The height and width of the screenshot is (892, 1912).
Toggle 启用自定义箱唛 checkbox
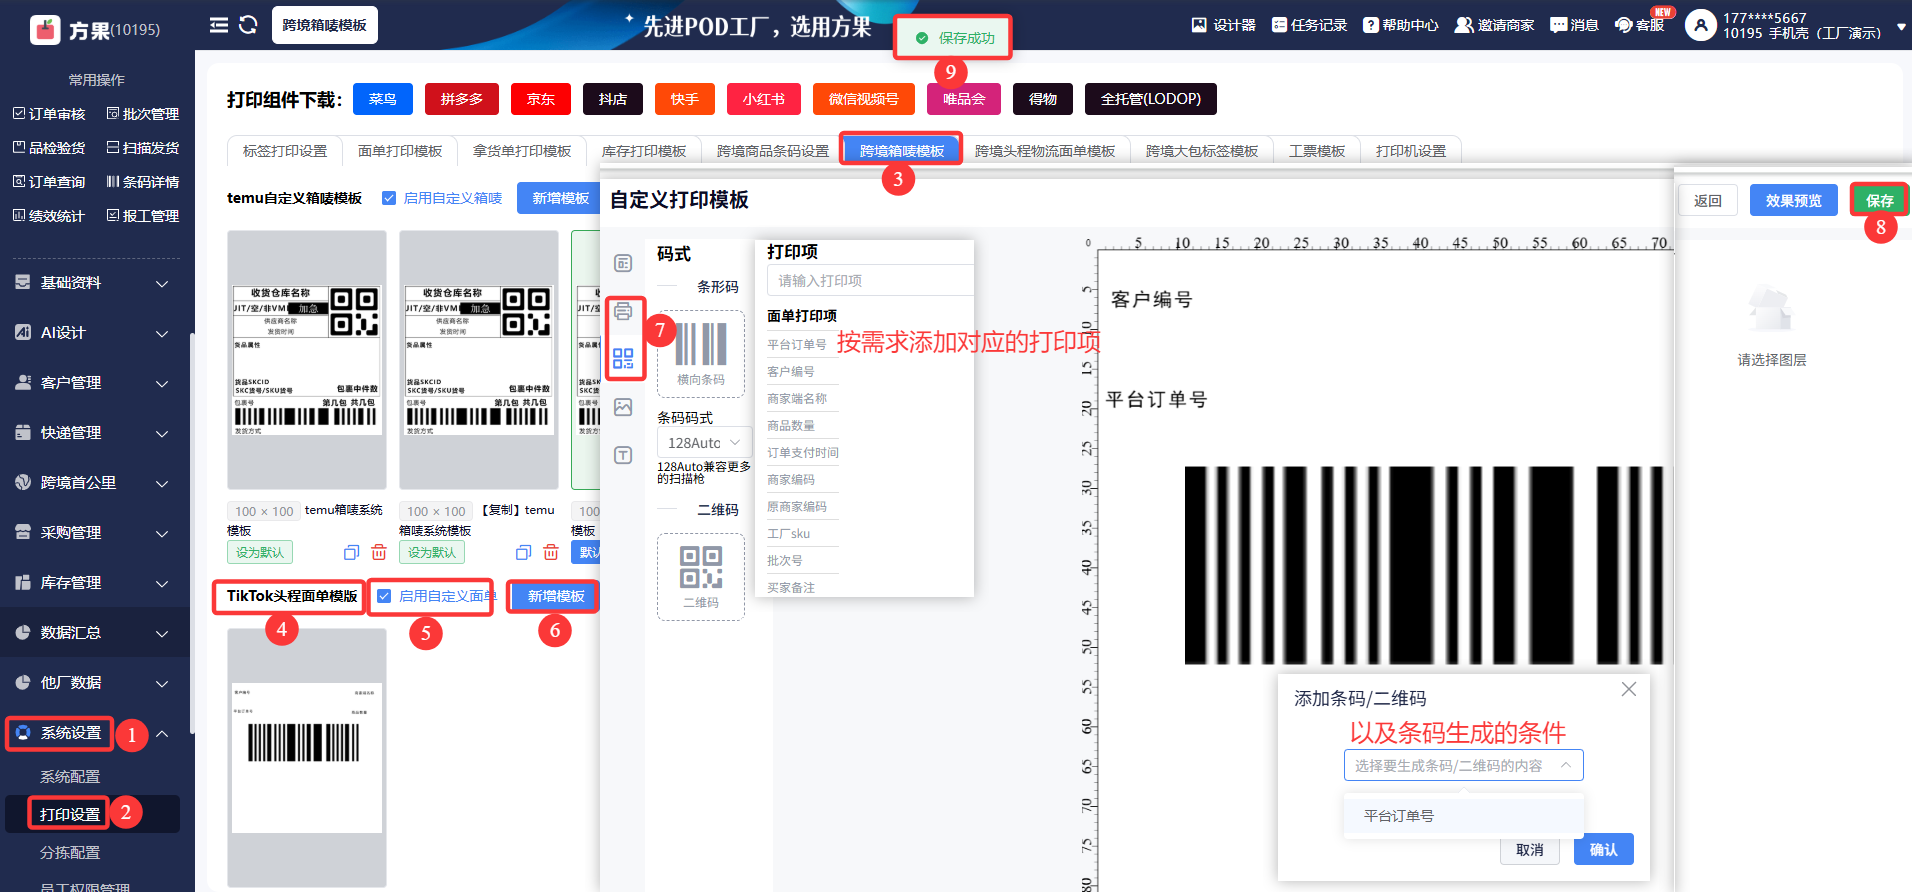(x=389, y=198)
